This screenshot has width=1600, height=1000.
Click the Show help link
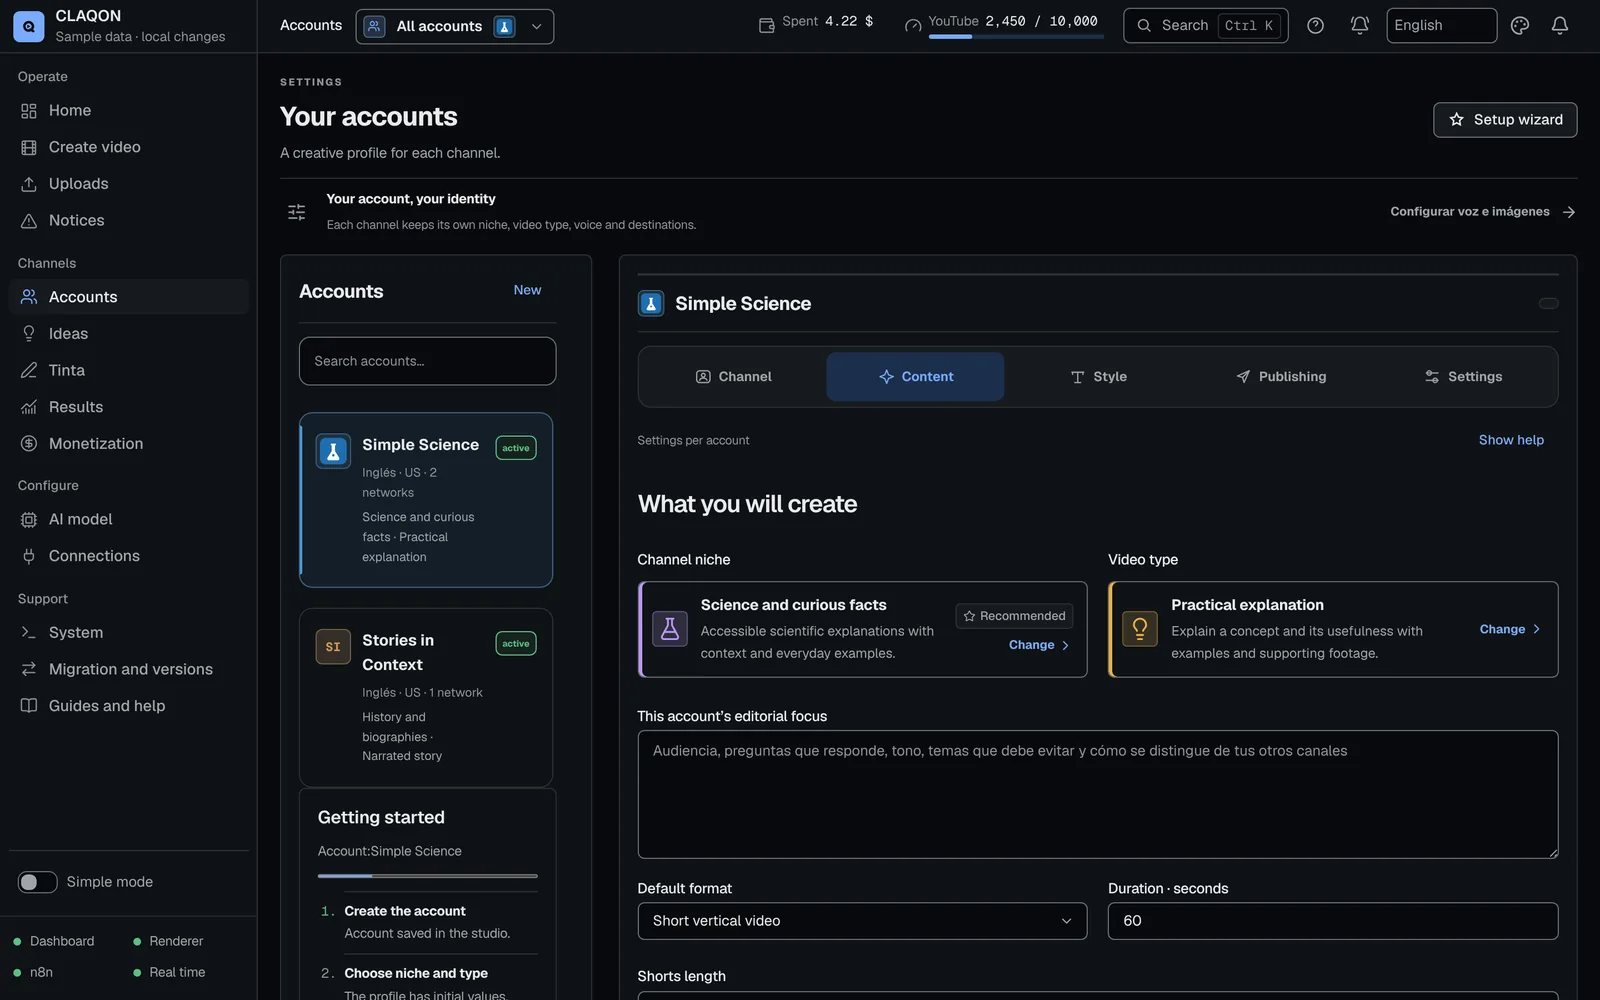pos(1511,440)
